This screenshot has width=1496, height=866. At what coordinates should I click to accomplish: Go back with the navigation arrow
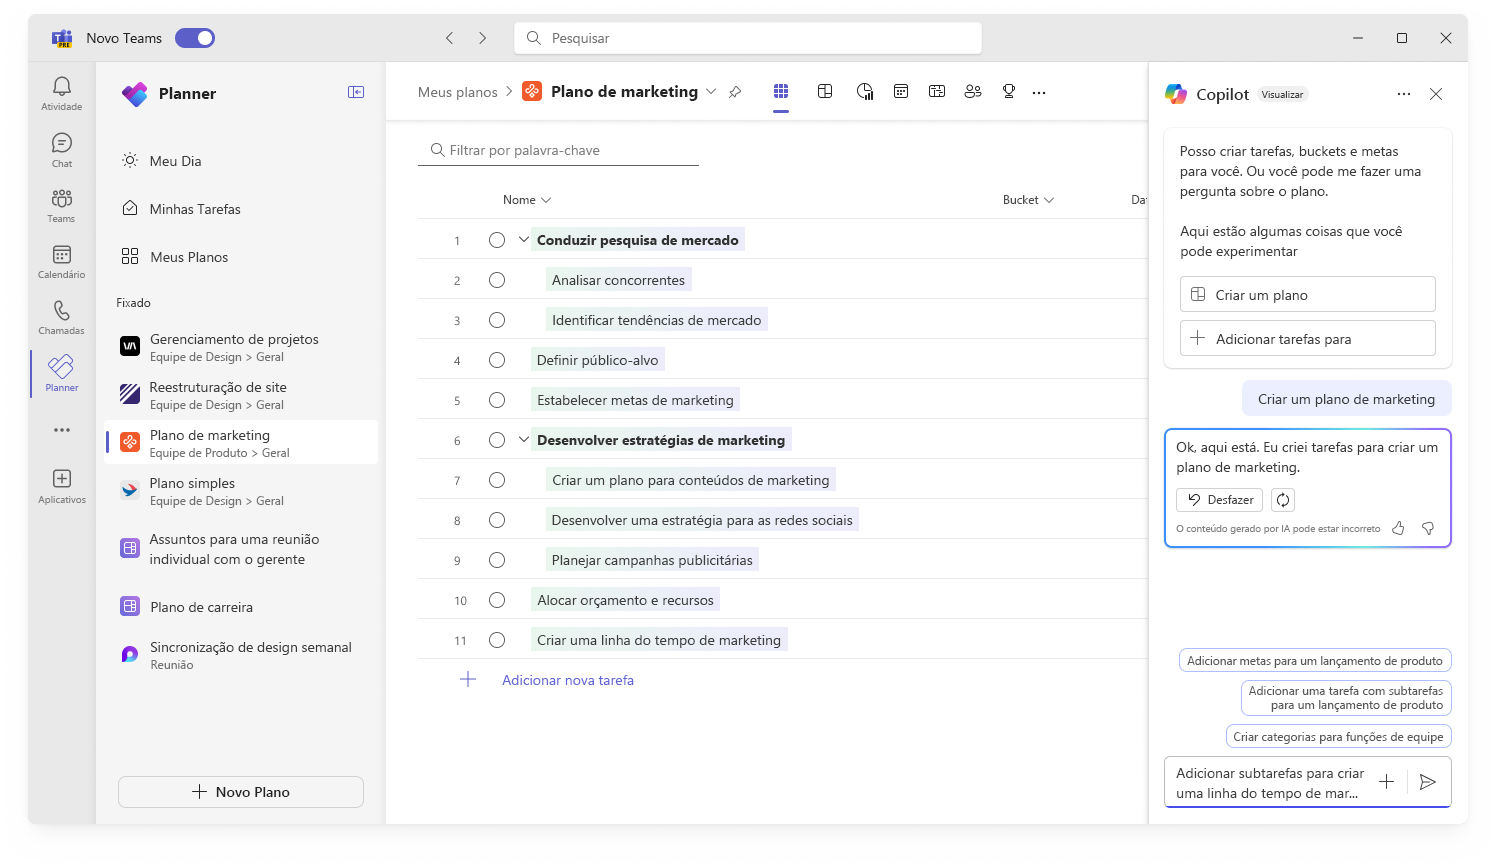tap(450, 38)
